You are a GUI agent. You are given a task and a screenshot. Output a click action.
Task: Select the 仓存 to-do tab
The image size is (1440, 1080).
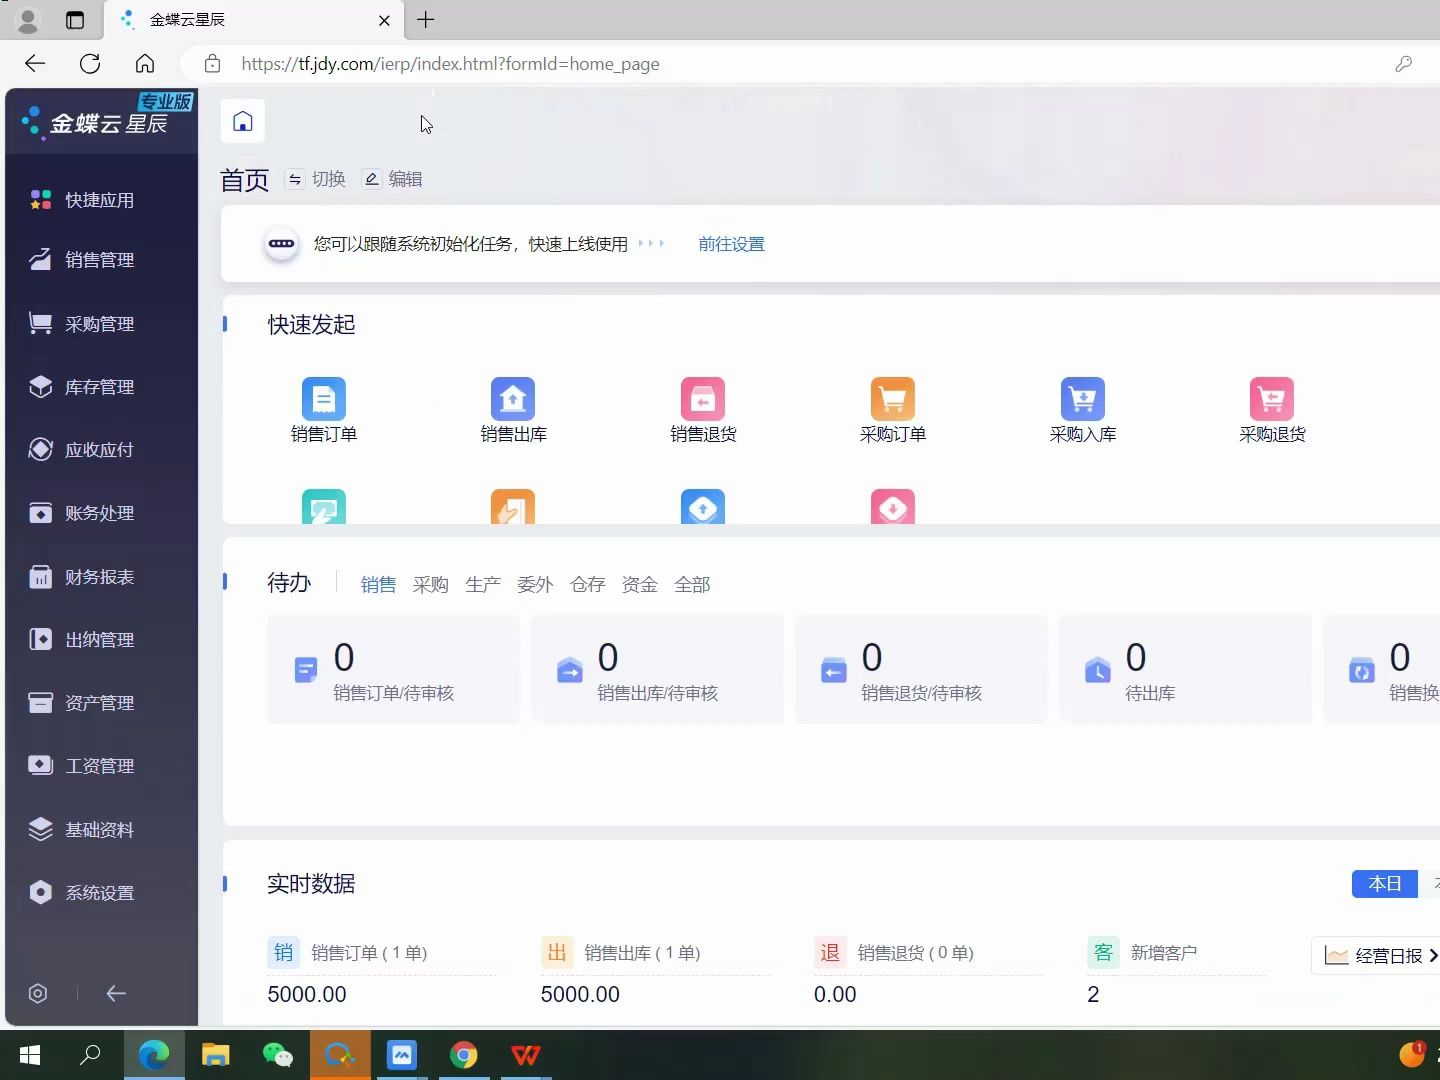click(588, 584)
